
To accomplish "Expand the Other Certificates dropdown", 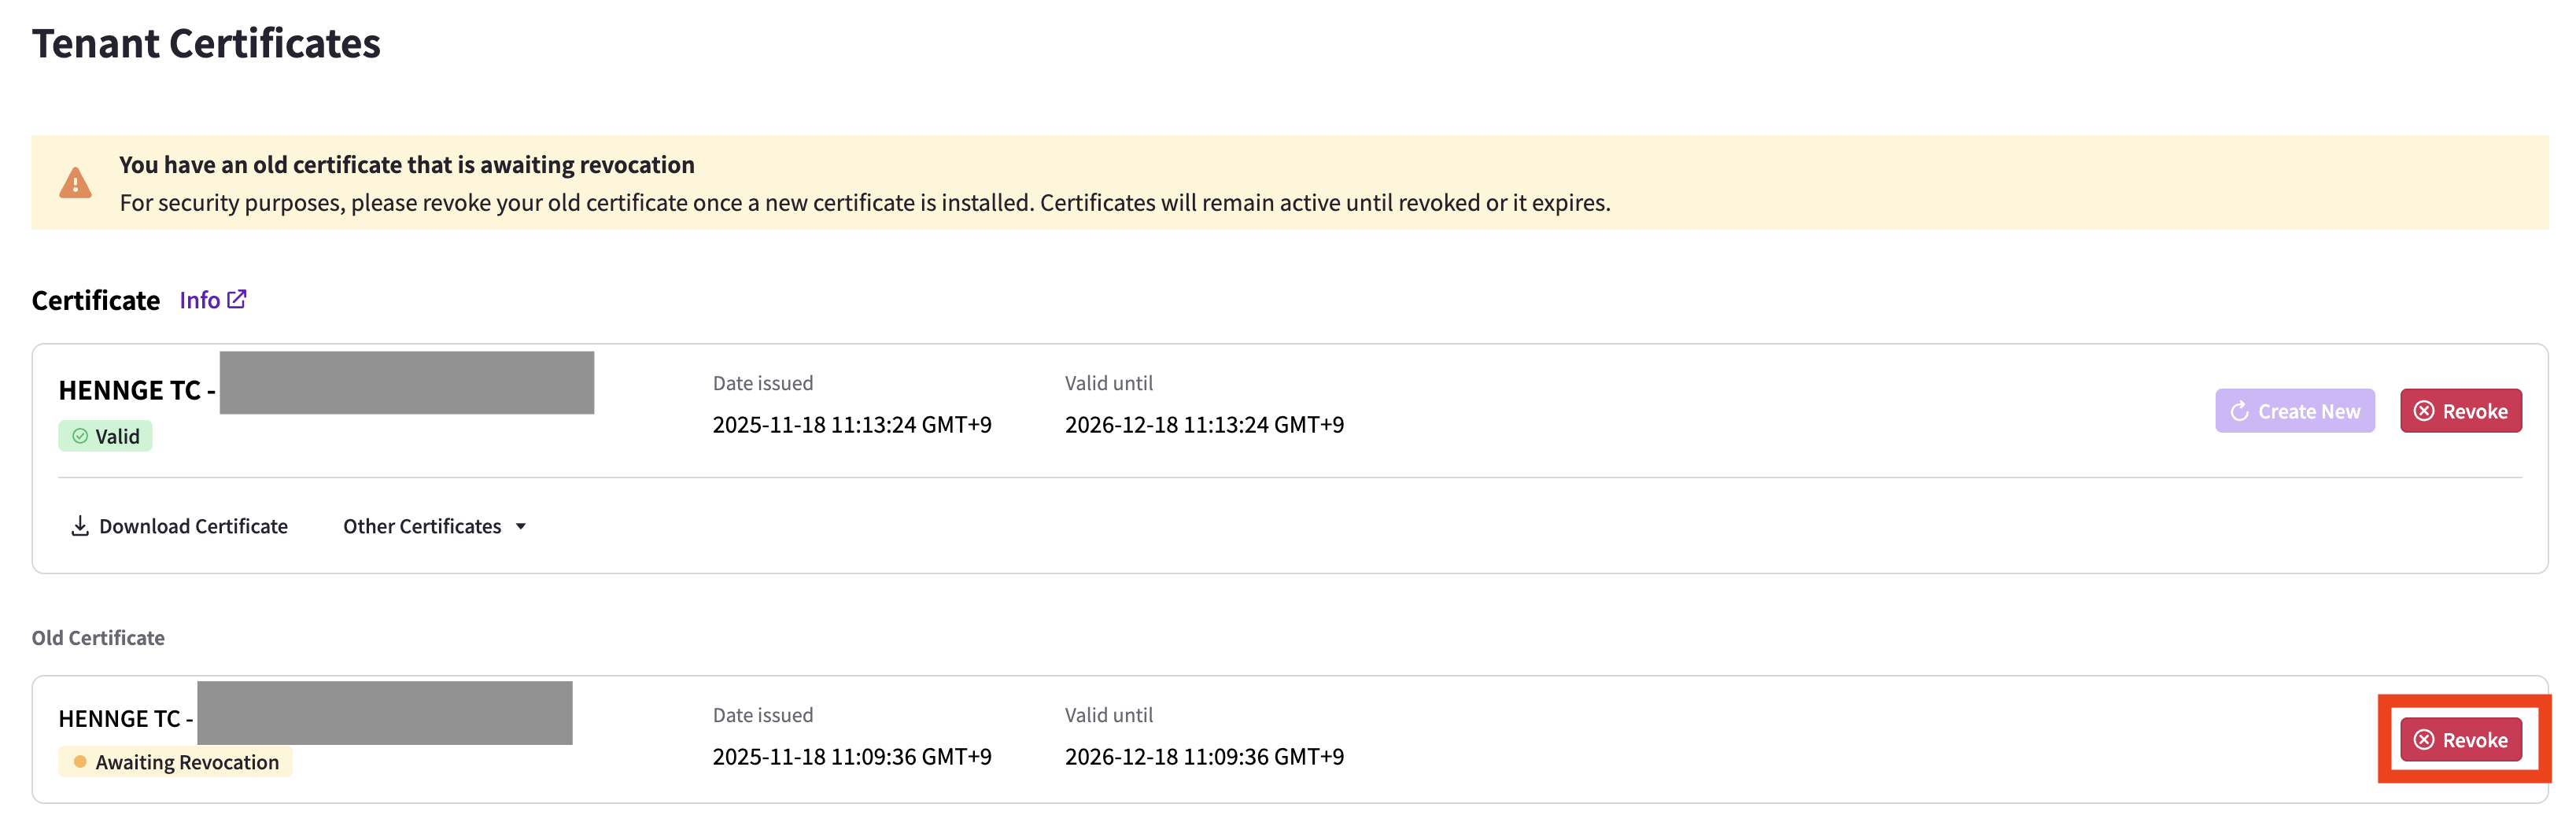I will pyautogui.click(x=435, y=526).
